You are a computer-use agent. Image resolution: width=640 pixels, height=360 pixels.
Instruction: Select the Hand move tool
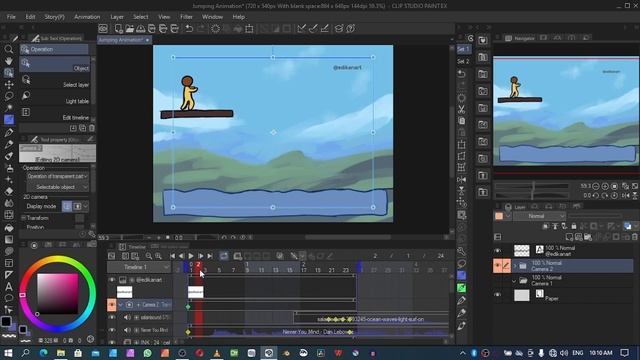pos(8,61)
